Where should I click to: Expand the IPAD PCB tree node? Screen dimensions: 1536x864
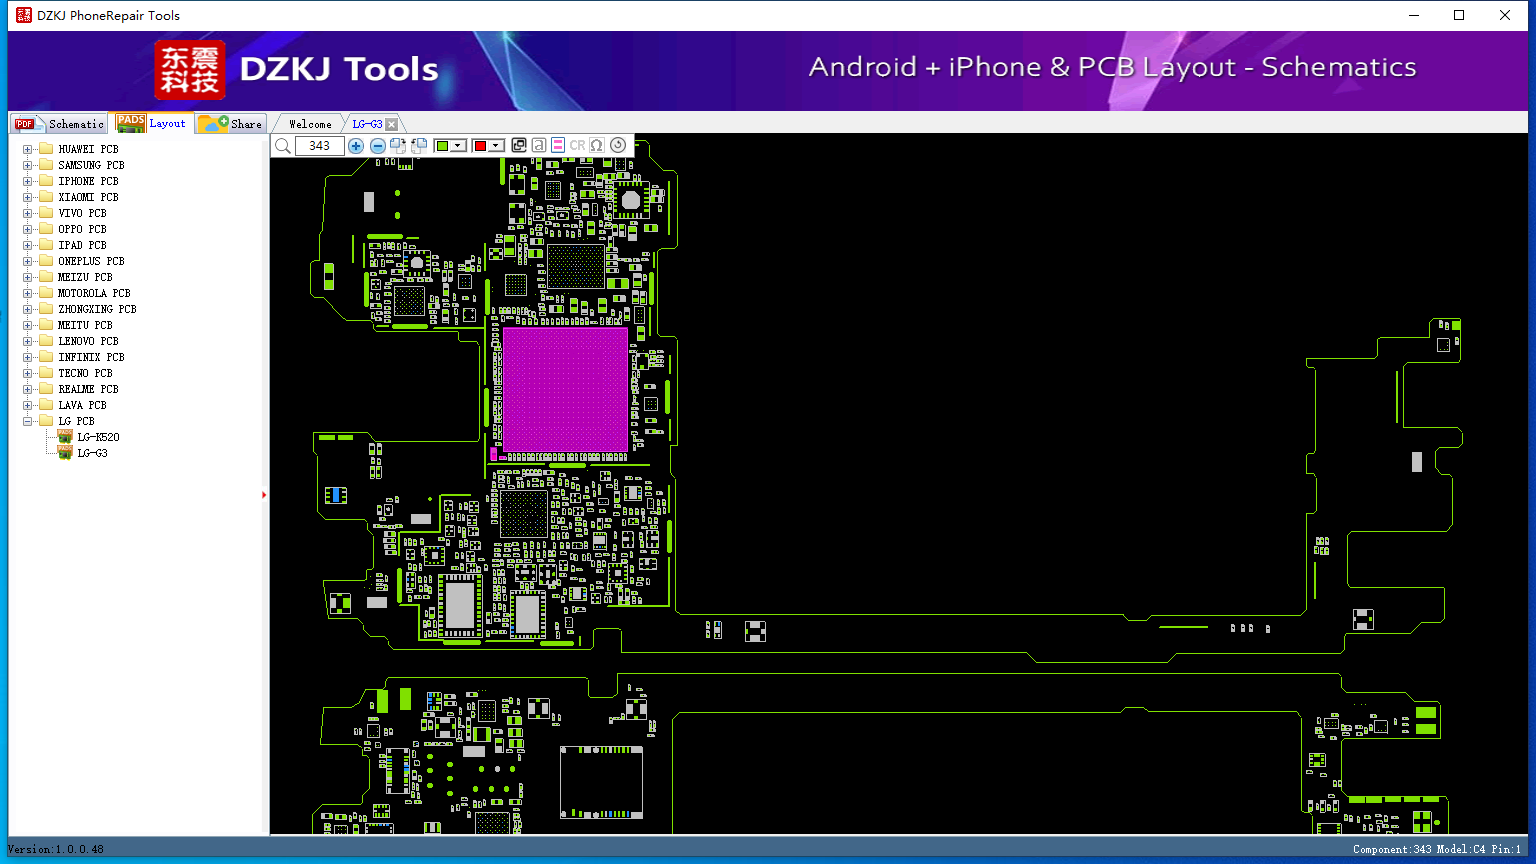pyautogui.click(x=28, y=245)
